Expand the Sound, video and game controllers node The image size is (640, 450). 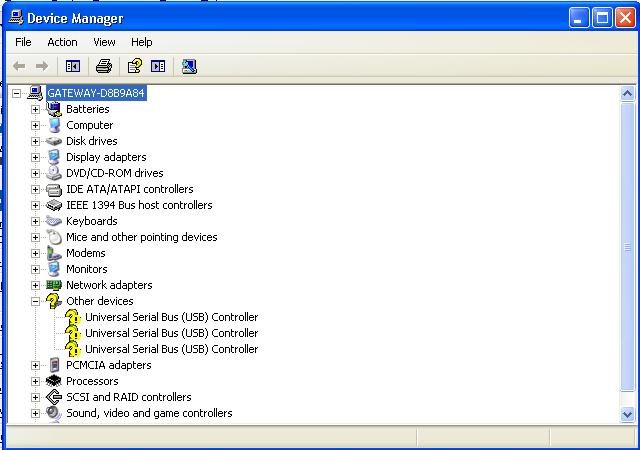36,413
